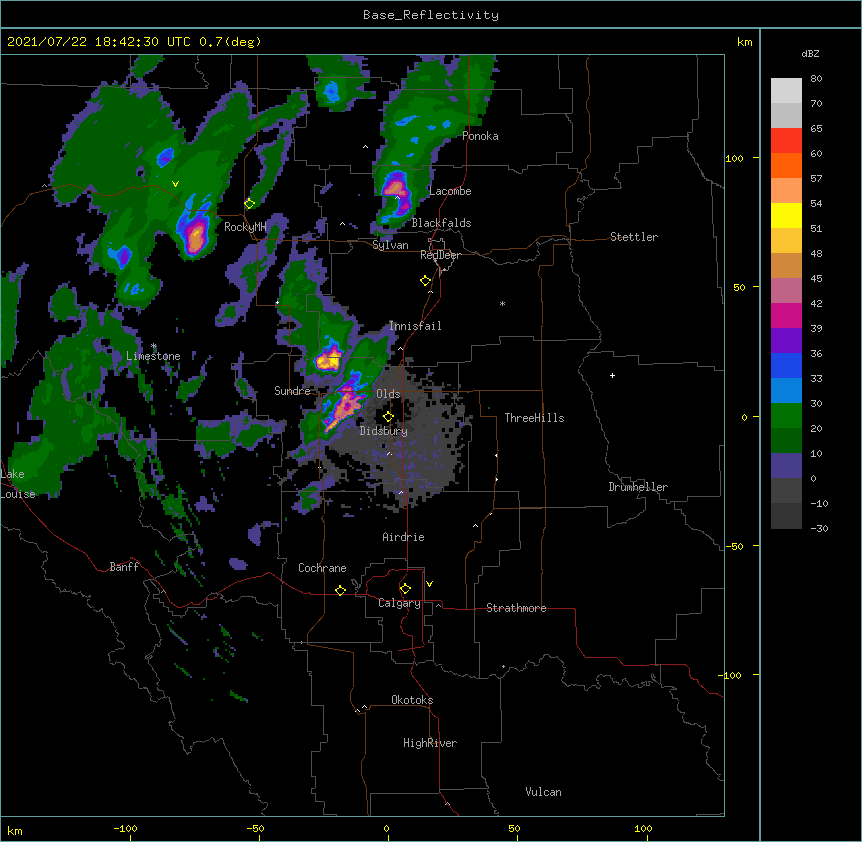Click the 45 value on the dBZ legend
This screenshot has width=862, height=842.
[816, 279]
